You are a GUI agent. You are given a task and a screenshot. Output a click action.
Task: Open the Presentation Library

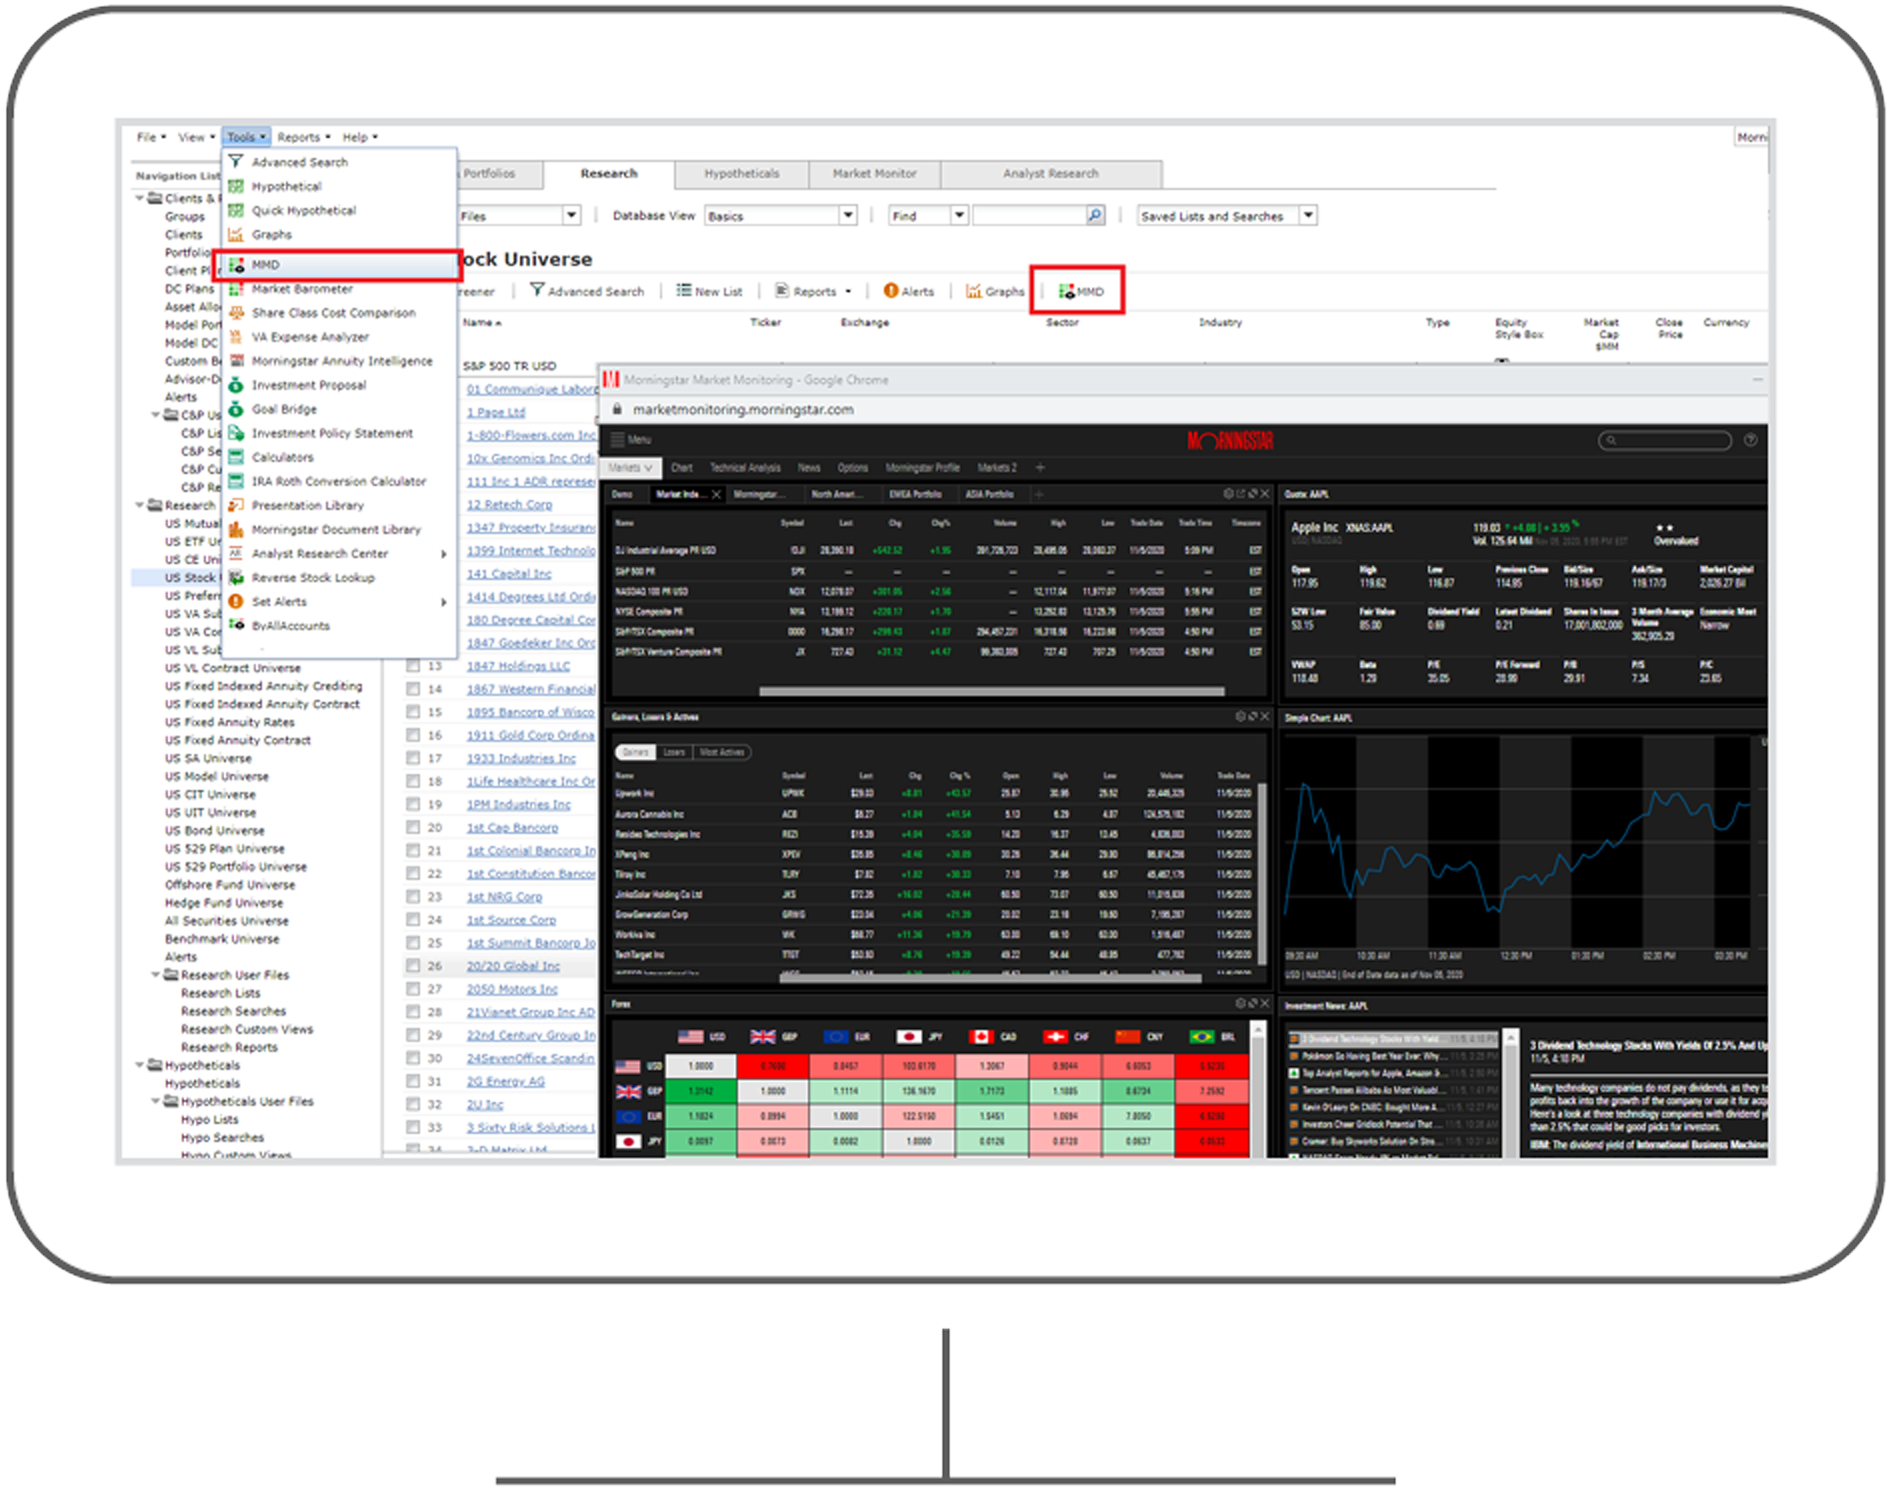307,505
